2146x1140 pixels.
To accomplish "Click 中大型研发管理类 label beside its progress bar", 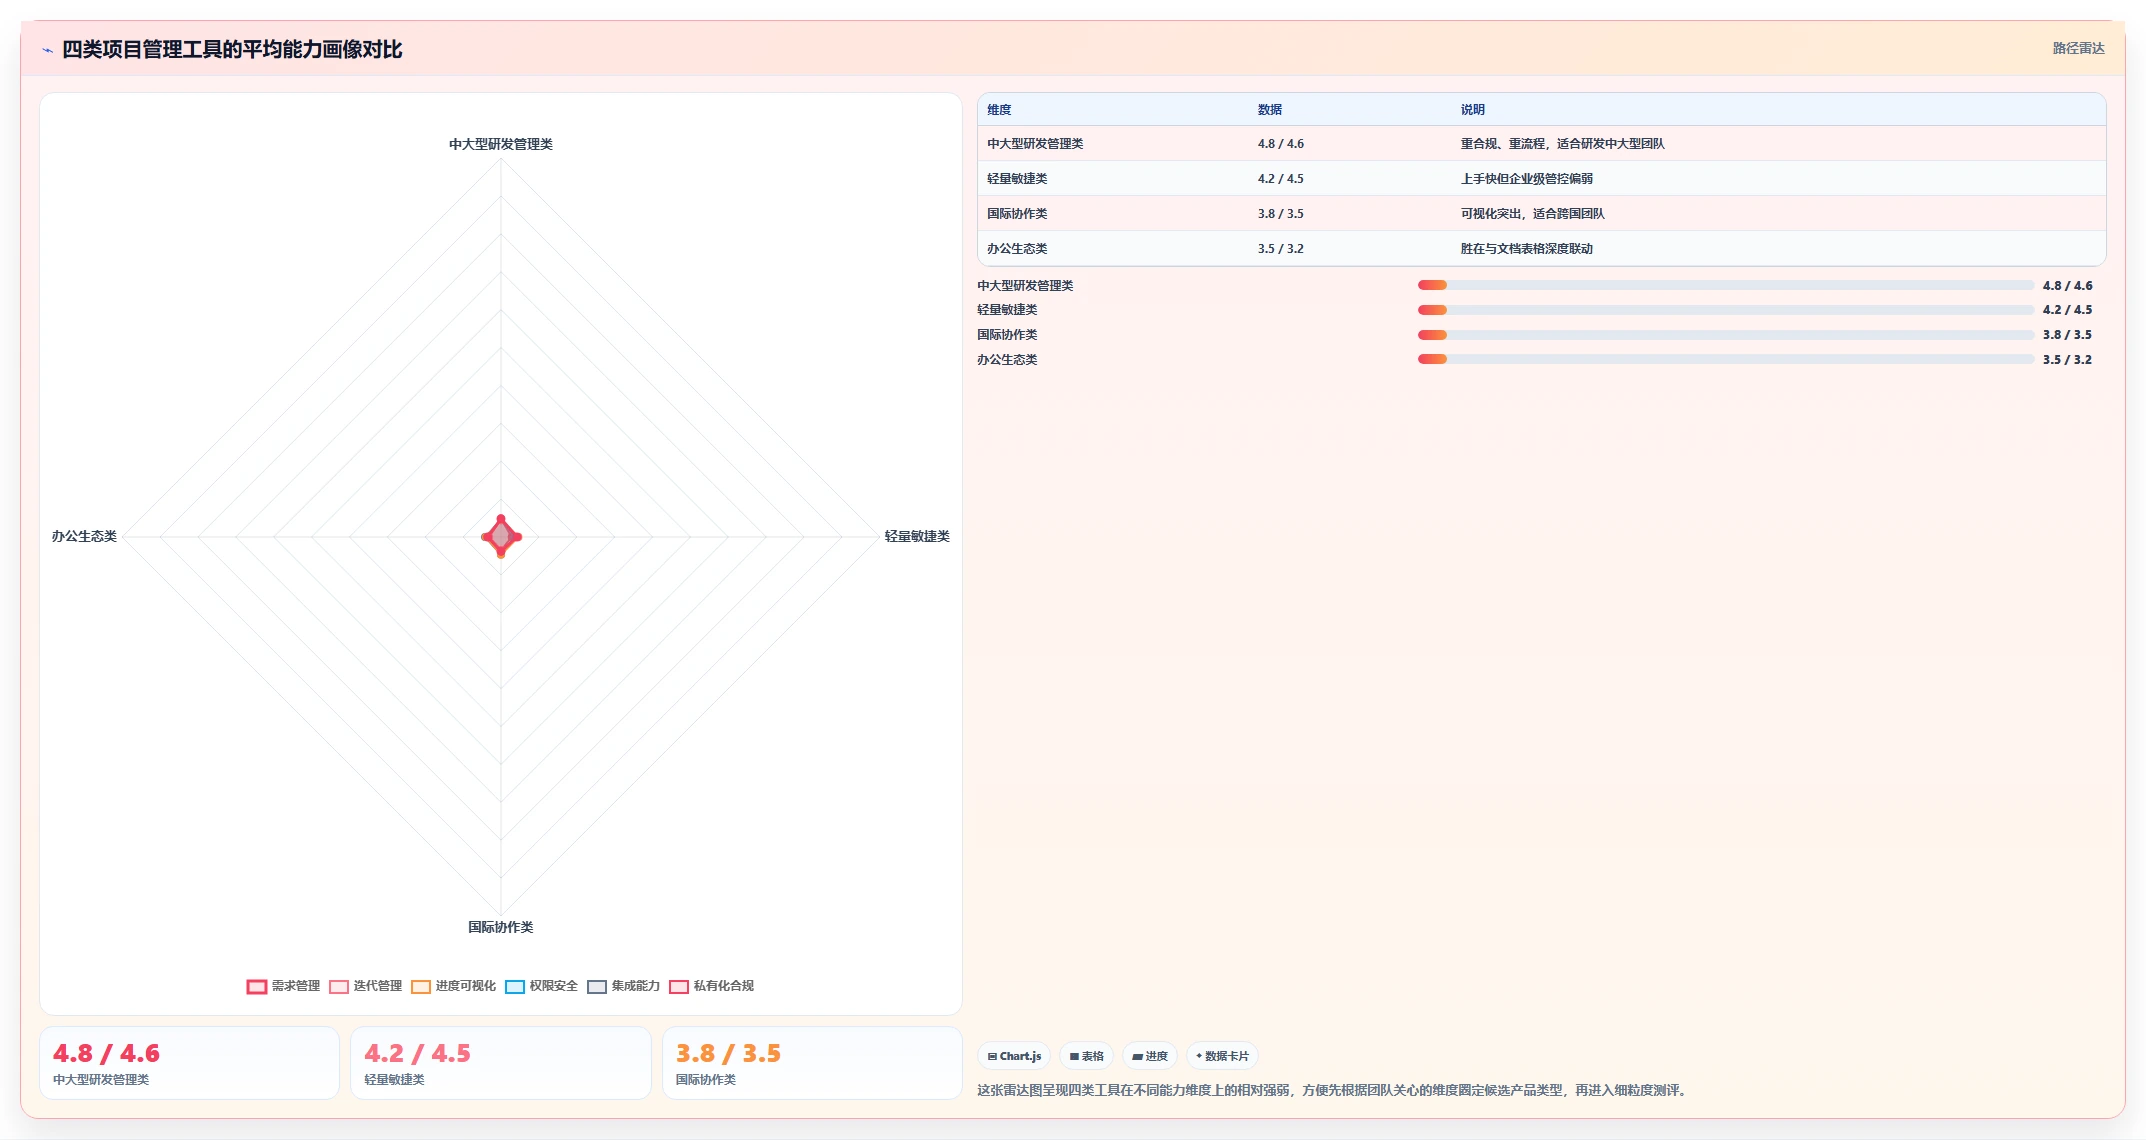I will [1025, 286].
